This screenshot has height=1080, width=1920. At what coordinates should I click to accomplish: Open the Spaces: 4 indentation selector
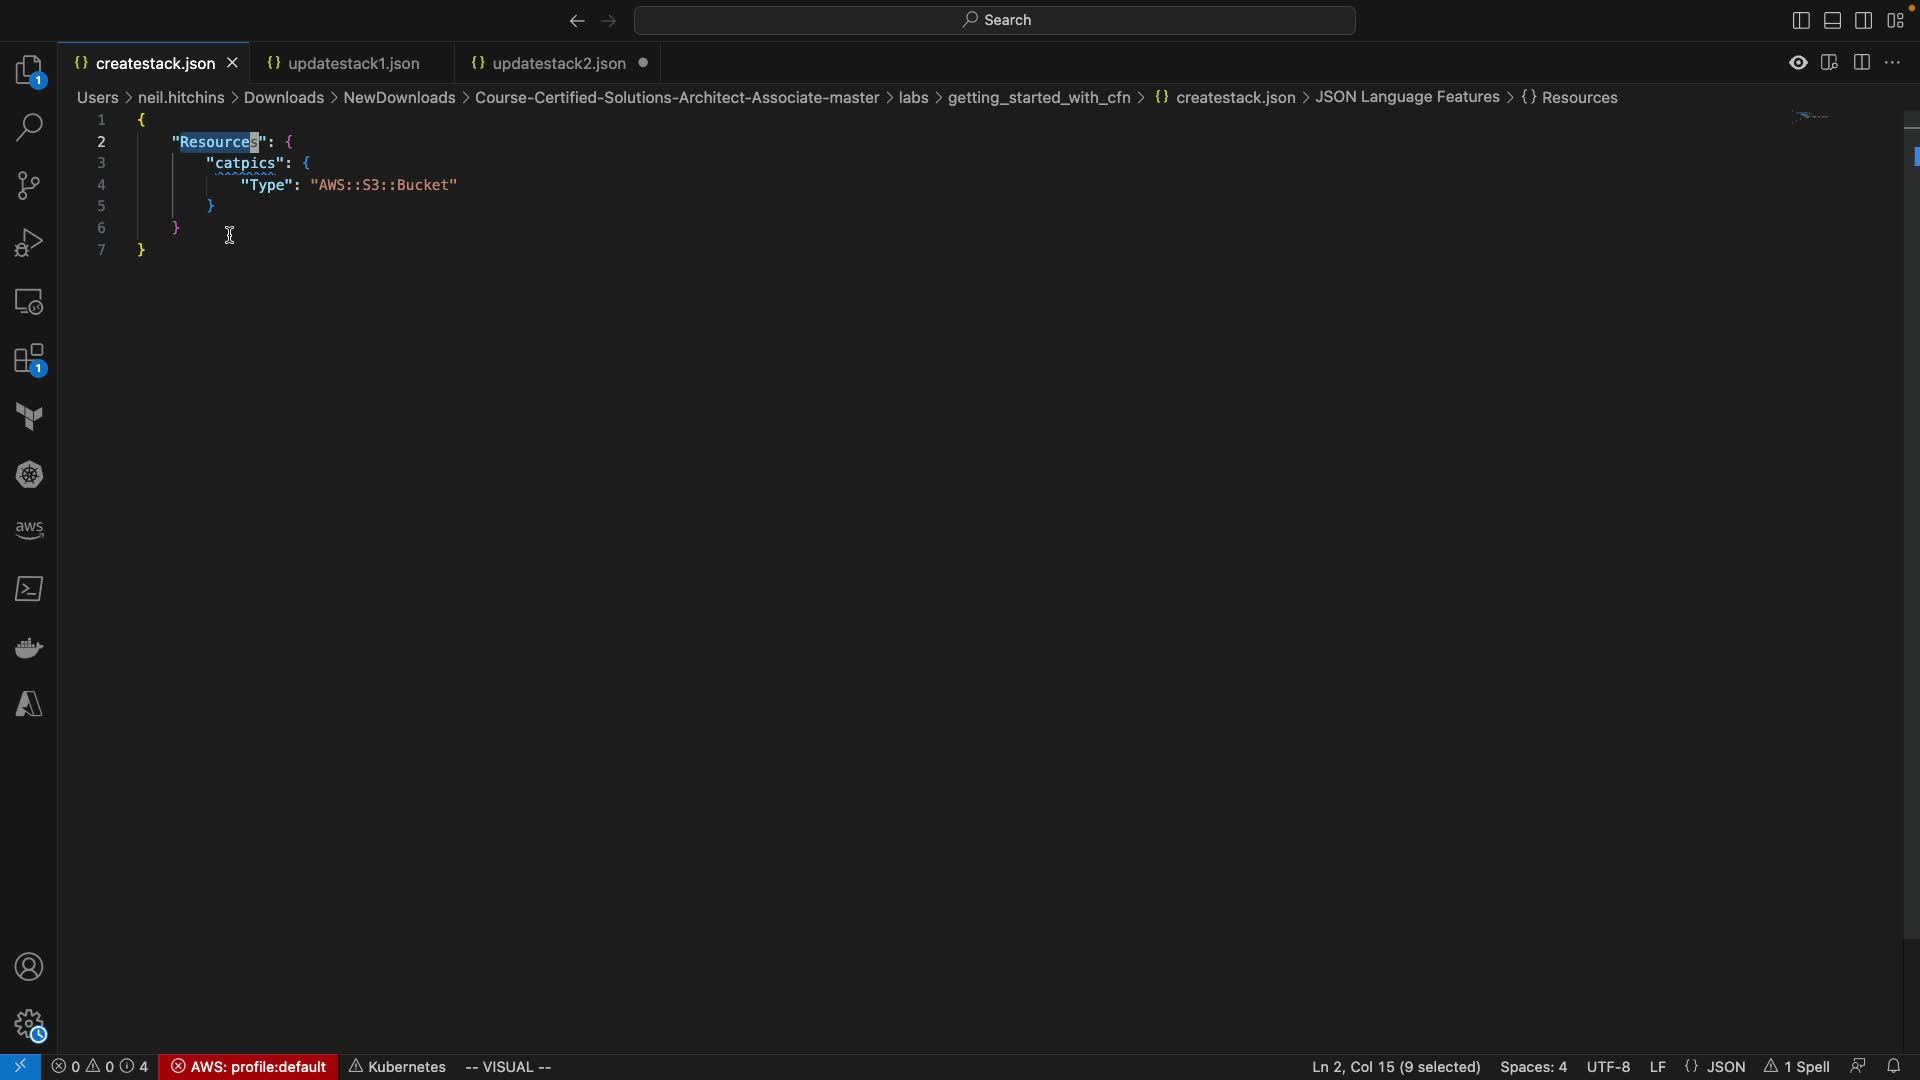point(1534,1067)
